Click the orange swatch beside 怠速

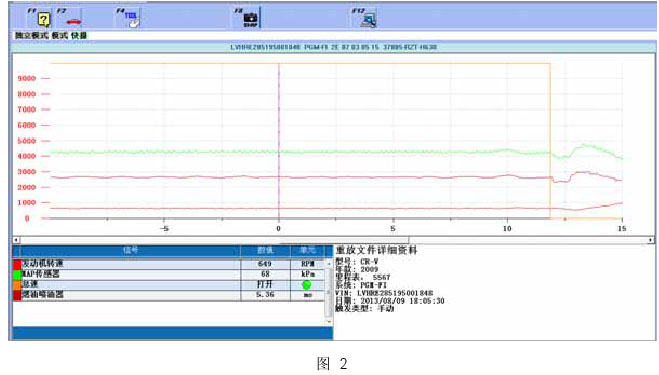click(17, 285)
